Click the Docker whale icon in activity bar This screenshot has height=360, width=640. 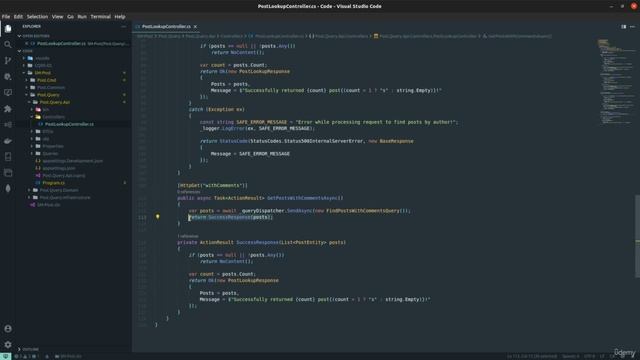click(8, 141)
